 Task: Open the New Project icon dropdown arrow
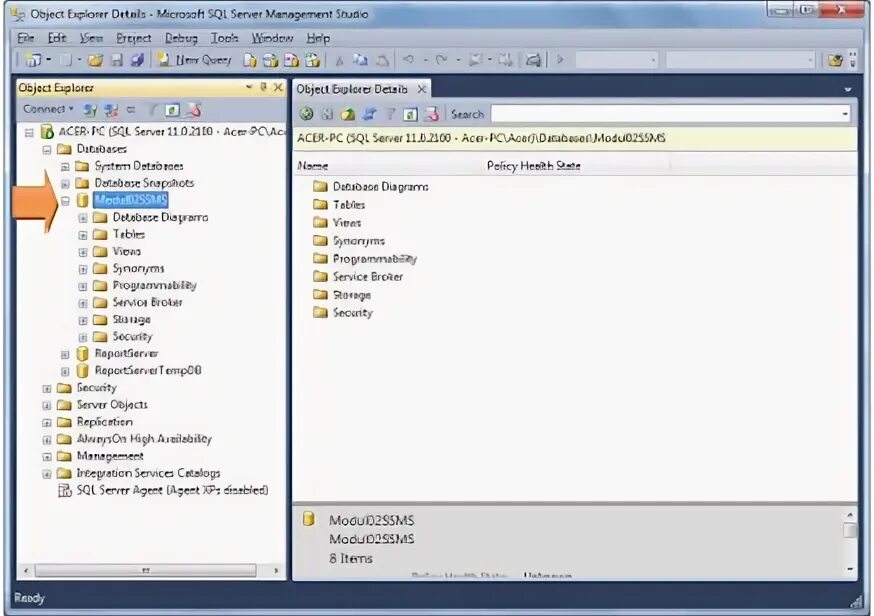click(49, 60)
